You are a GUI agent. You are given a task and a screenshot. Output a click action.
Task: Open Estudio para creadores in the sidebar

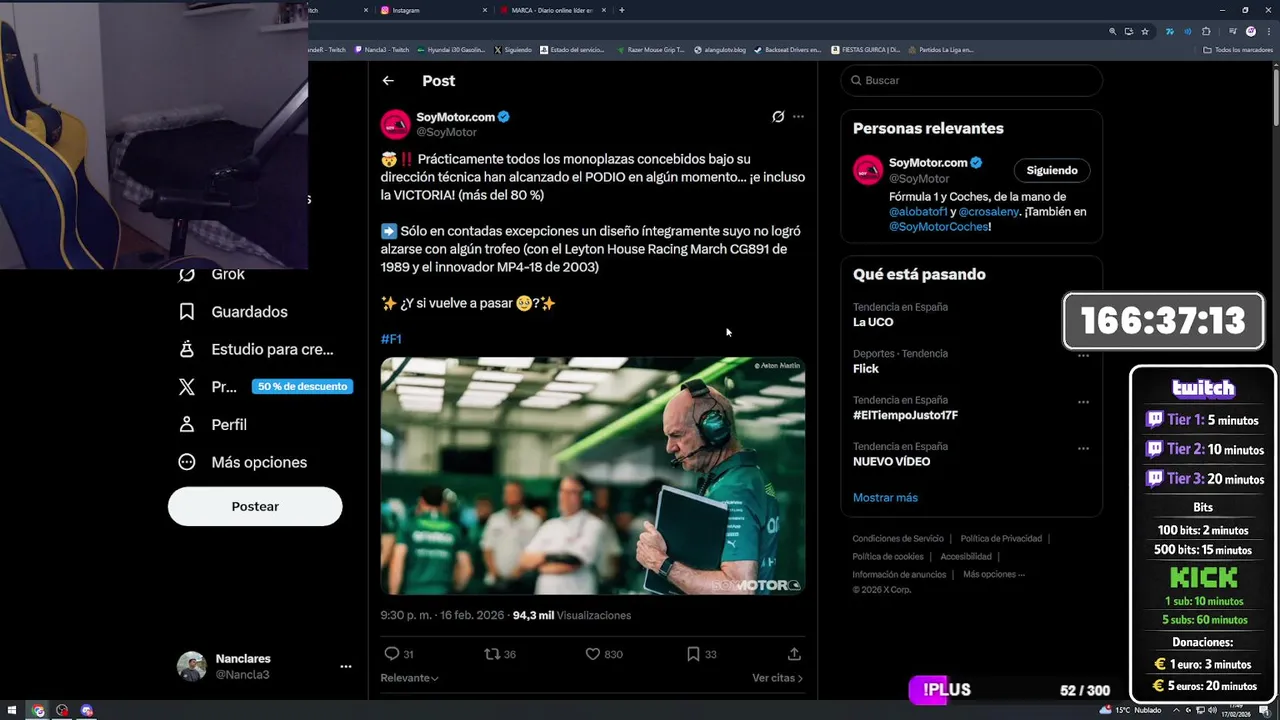[x=256, y=350]
